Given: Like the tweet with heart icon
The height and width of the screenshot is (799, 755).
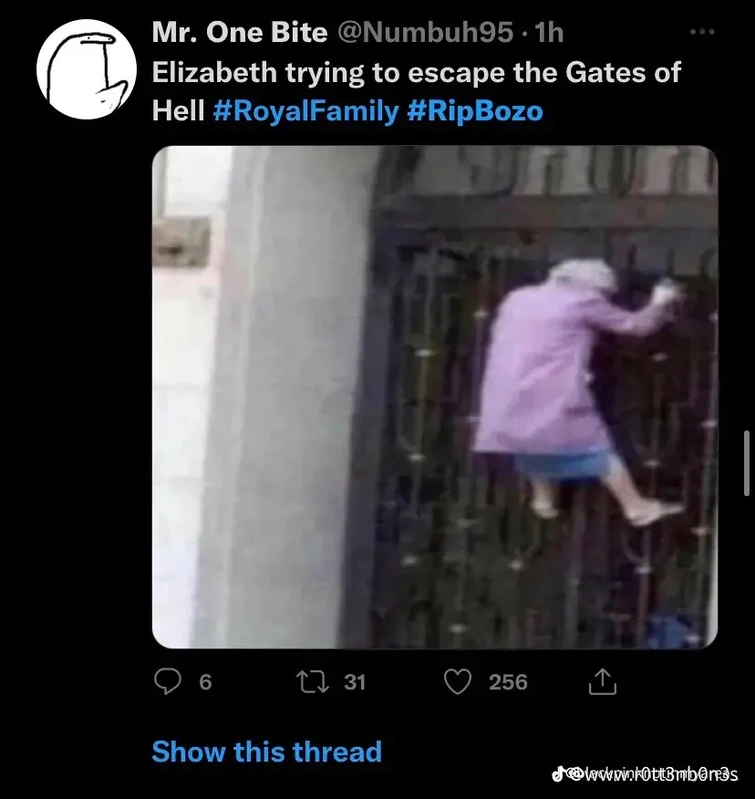Looking at the screenshot, I should 457,682.
